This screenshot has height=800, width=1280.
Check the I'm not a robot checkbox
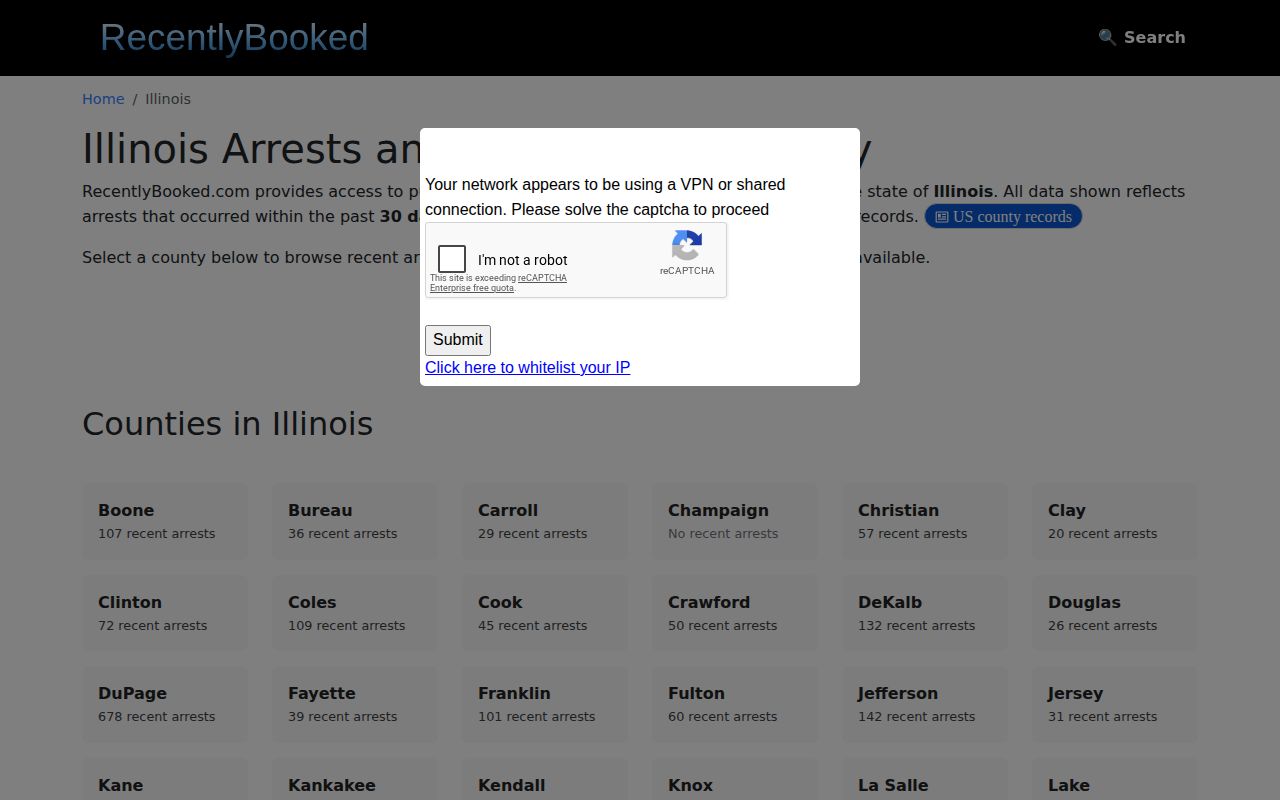point(452,259)
